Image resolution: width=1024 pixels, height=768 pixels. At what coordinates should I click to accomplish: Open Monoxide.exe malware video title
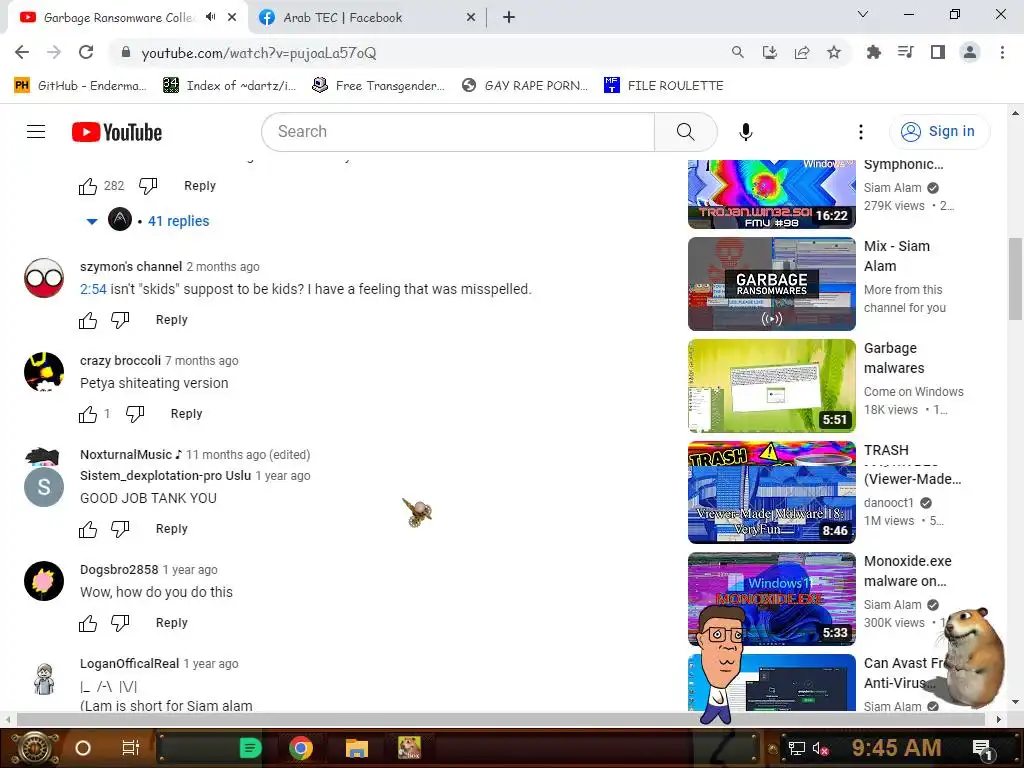click(908, 571)
